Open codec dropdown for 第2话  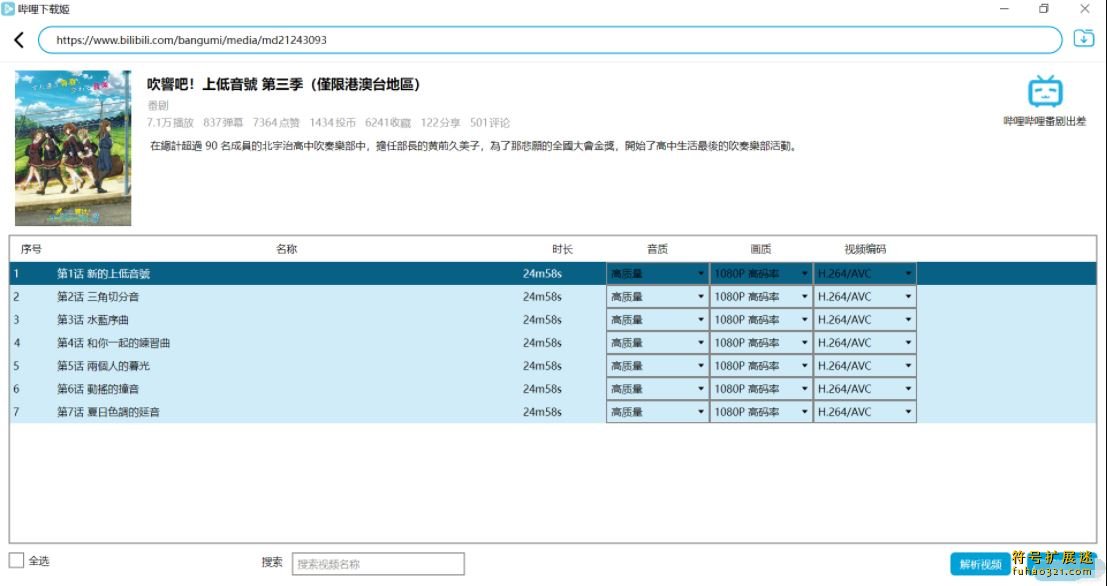(865, 297)
